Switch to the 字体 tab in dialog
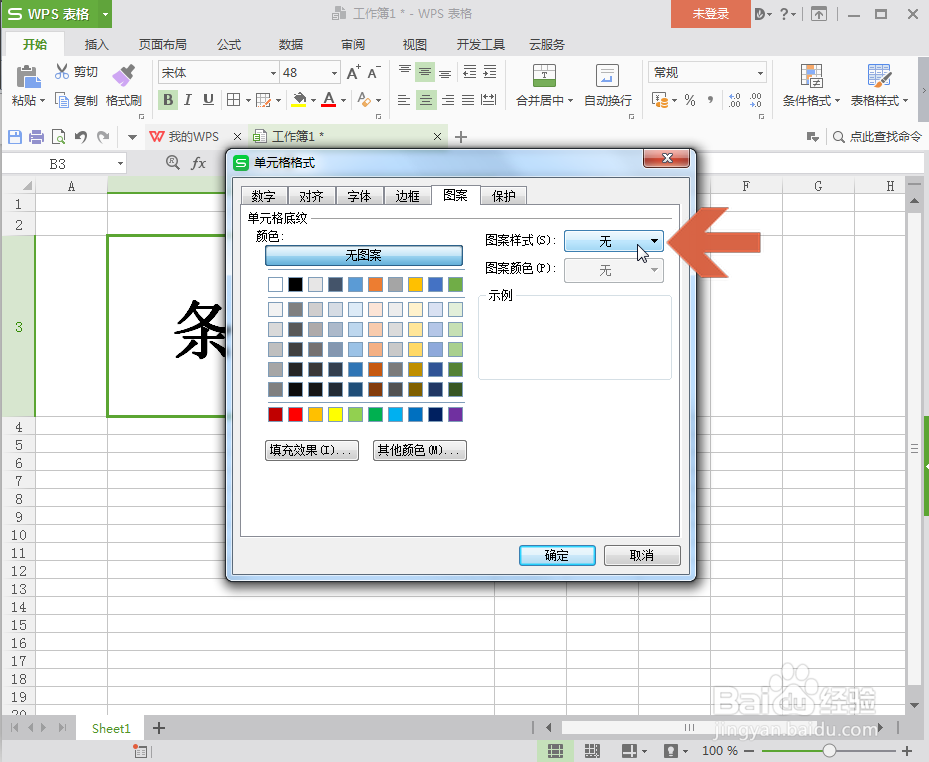The height and width of the screenshot is (762, 929). (x=360, y=196)
